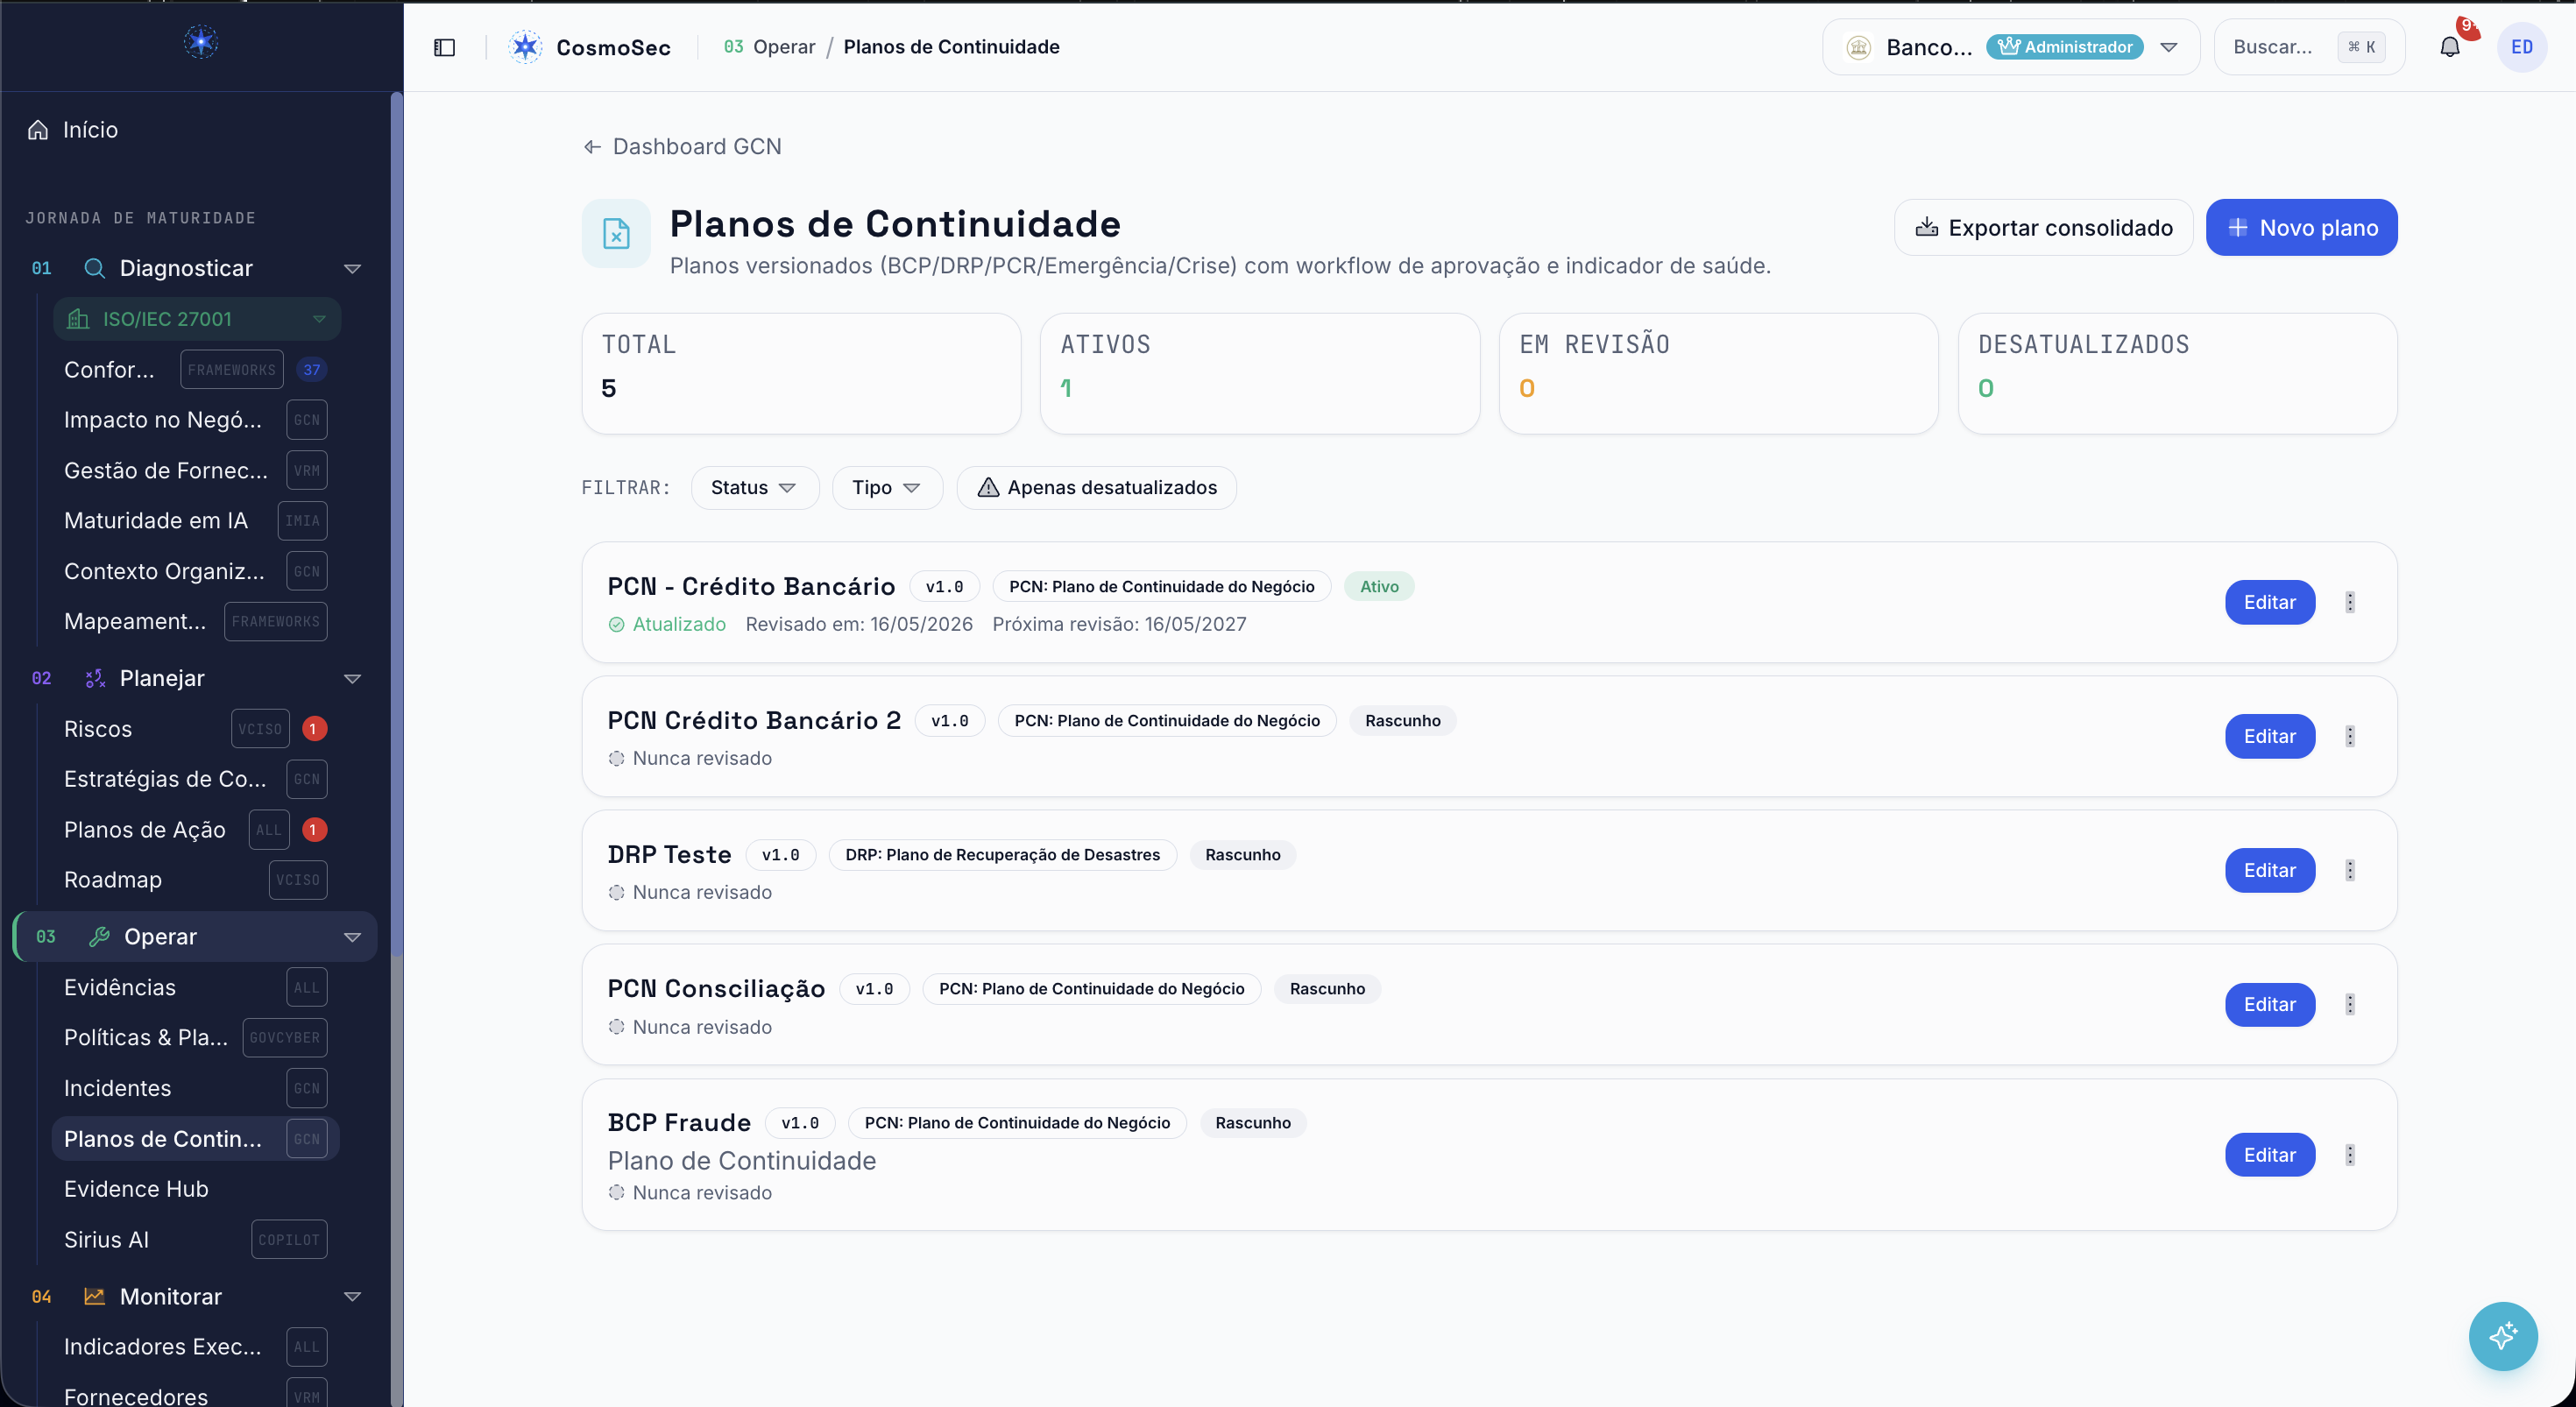Screen dimensions: 2576x1407
Task: Toggle the Apenas desatualizados filter
Action: click(1096, 488)
